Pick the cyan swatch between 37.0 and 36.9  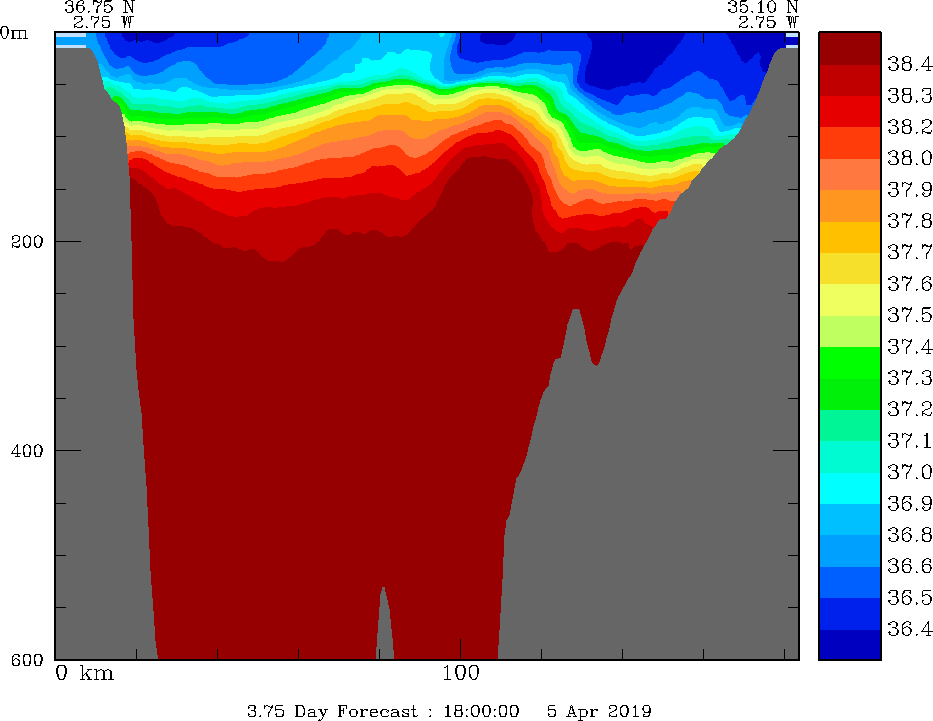[x=850, y=488]
